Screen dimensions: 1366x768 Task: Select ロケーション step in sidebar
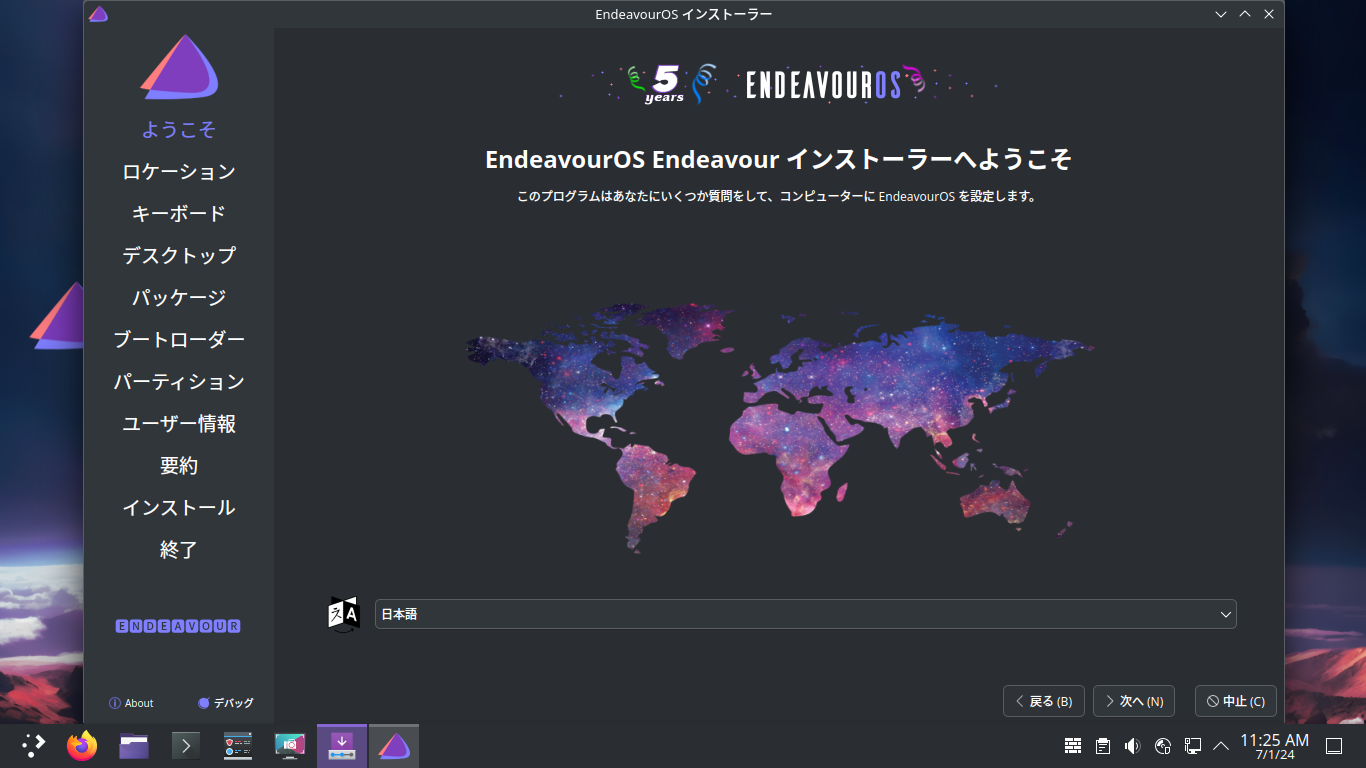[x=179, y=172]
